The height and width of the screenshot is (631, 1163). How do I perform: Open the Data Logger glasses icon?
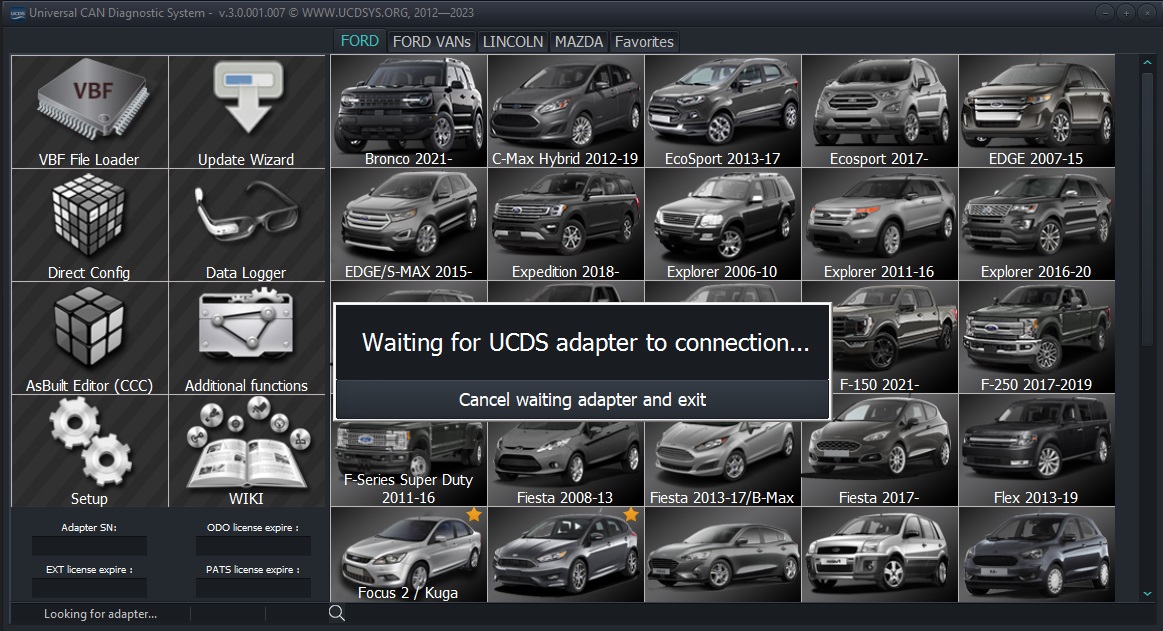(246, 225)
